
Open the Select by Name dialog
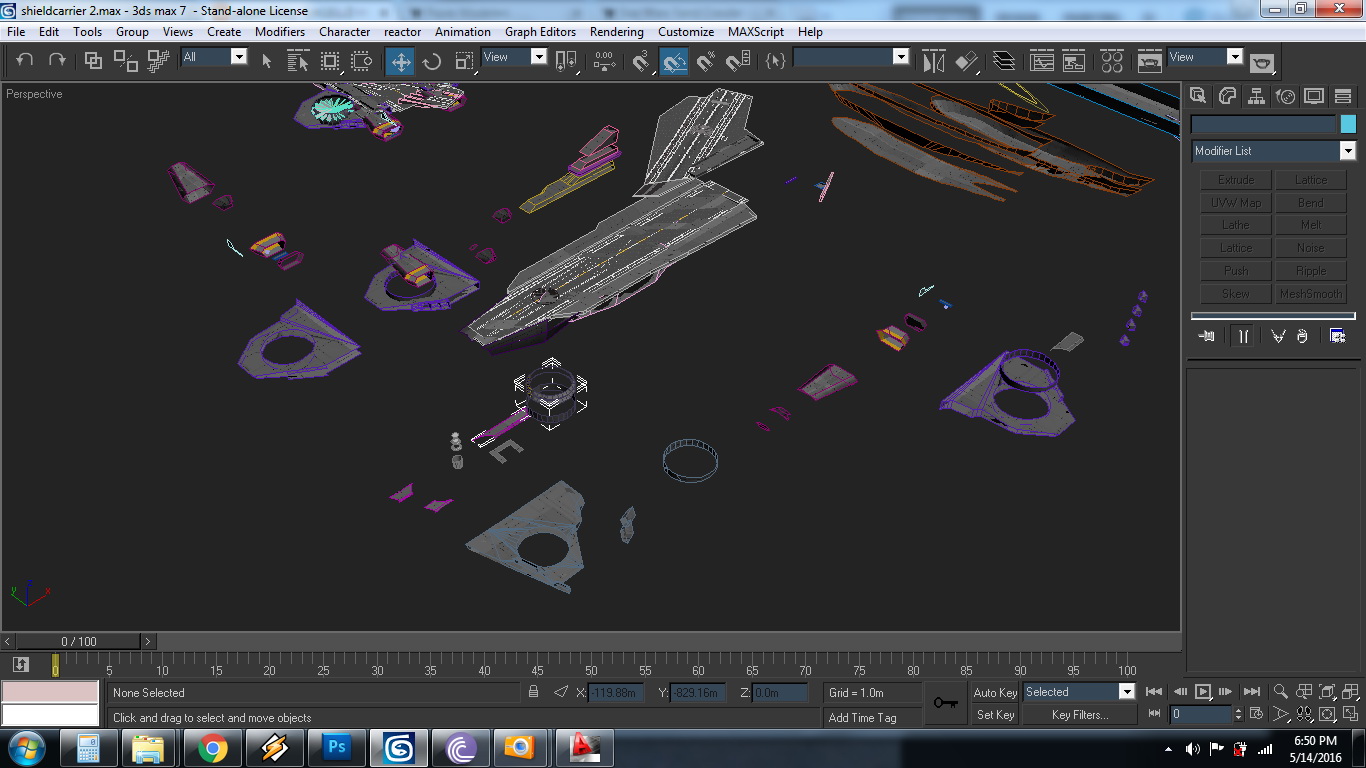coord(298,61)
